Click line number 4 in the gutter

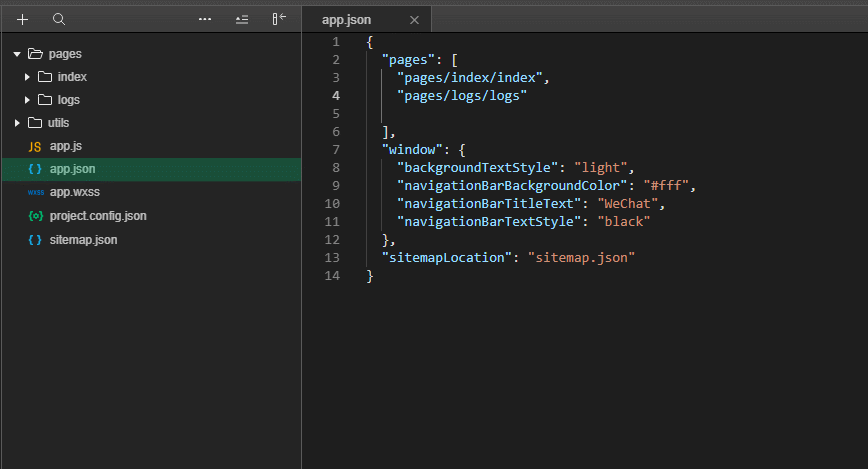(x=336, y=96)
